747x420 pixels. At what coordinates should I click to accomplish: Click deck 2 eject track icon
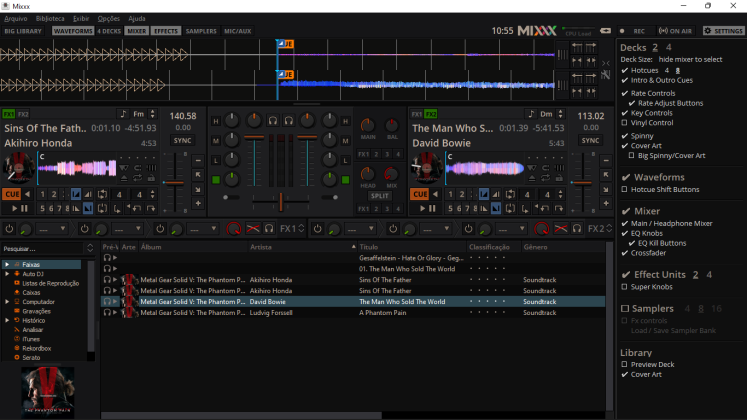click(532, 178)
